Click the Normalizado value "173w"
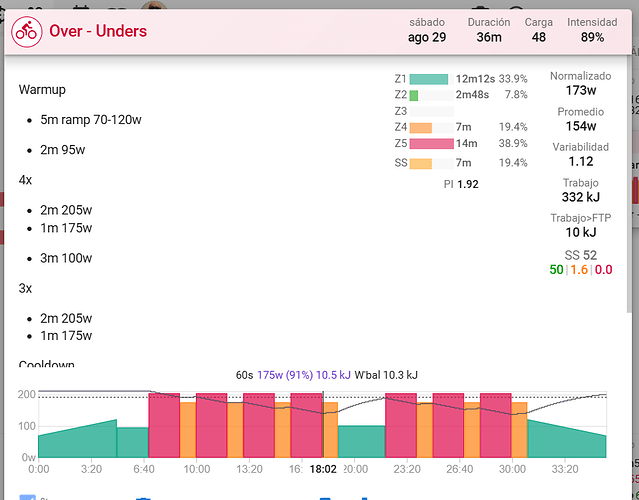Viewport: 639px width, 500px height. pyautogui.click(x=581, y=90)
